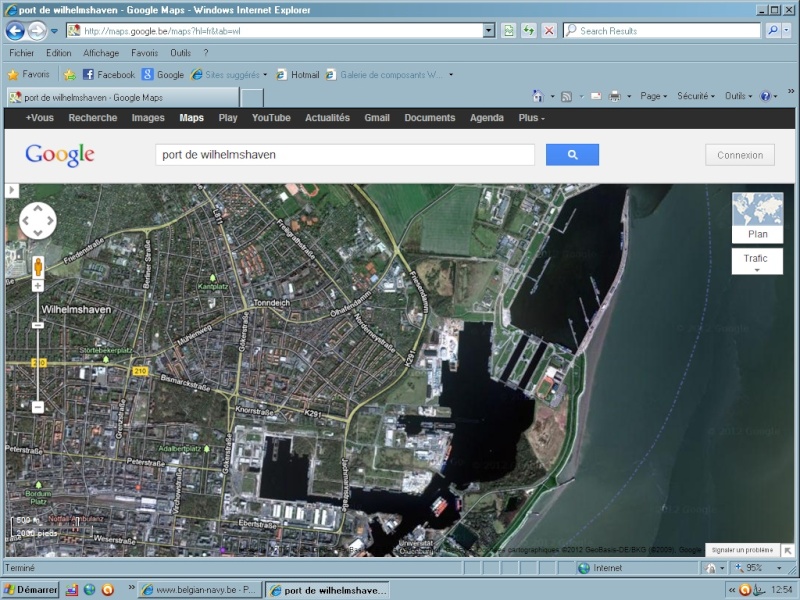Image resolution: width=800 pixels, height=600 pixels.
Task: Stop loading with the red X icon
Action: 549,31
